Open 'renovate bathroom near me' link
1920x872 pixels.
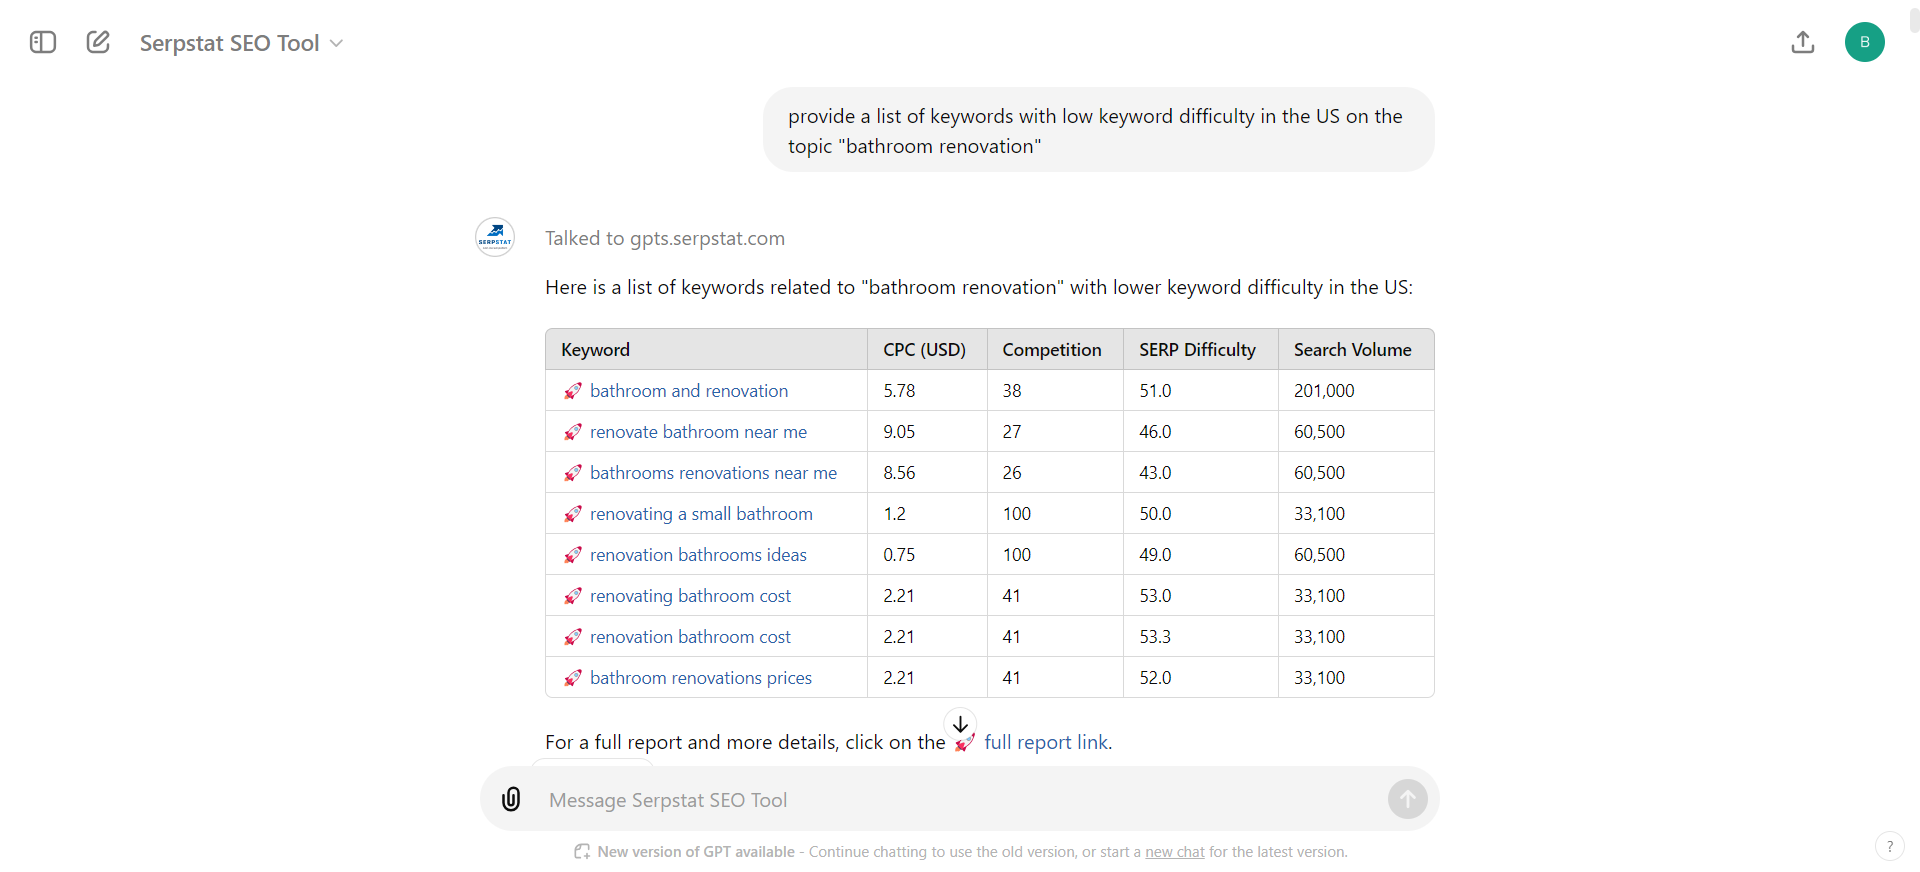click(x=698, y=432)
